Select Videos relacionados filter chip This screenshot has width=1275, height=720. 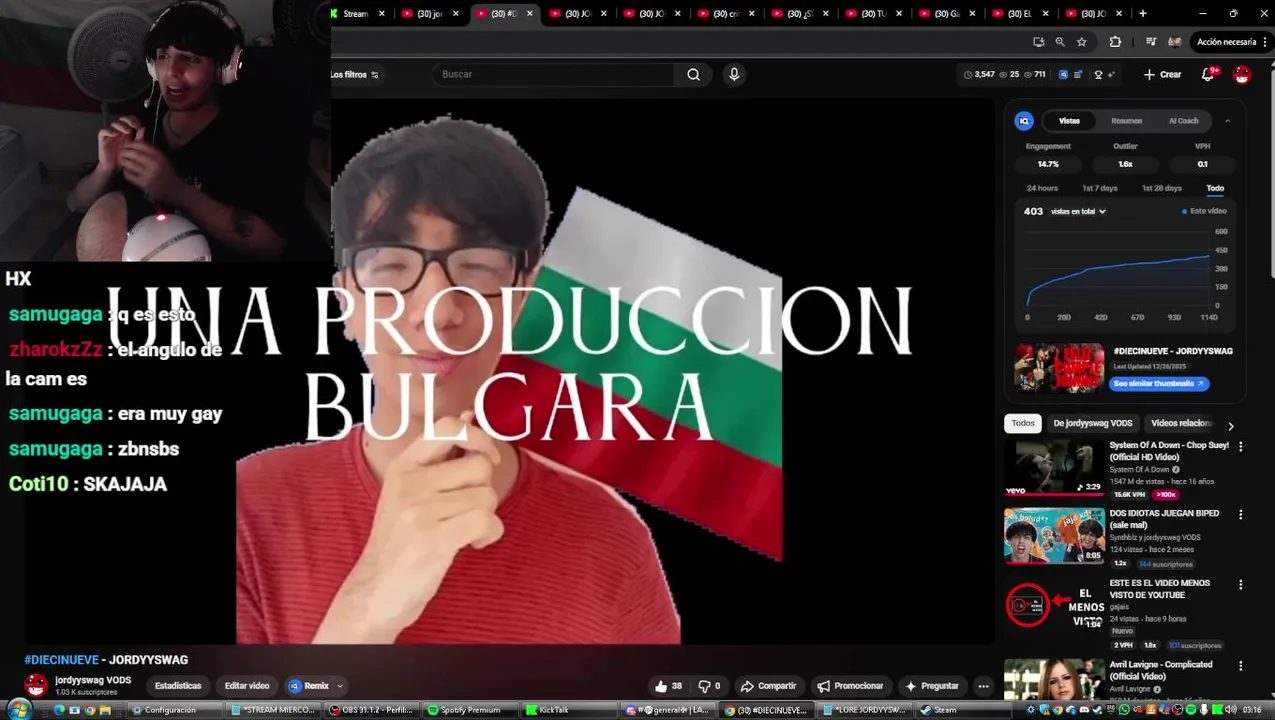(1181, 423)
